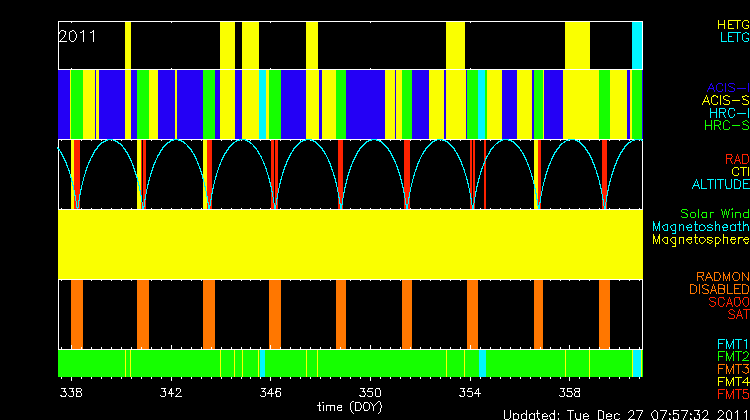Click the RADMON legend label

pos(721,277)
